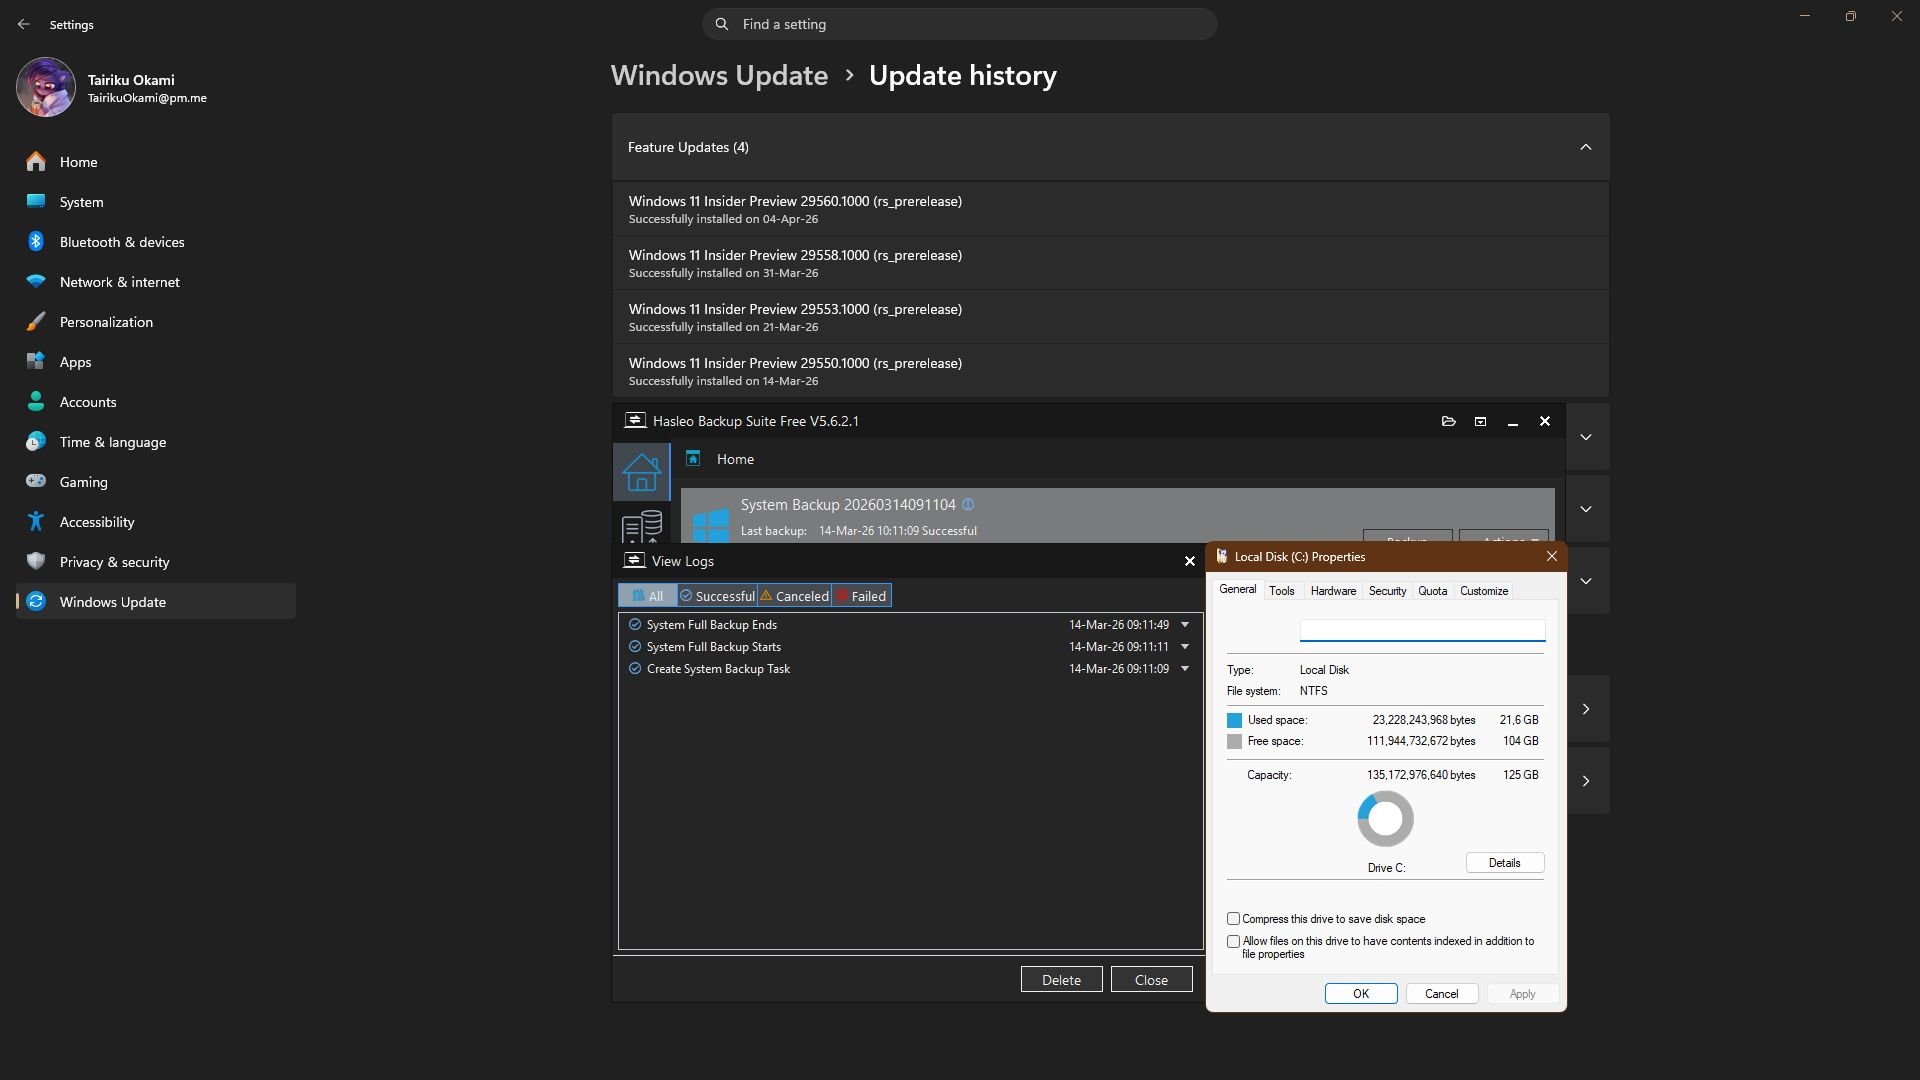
Task: Click Hasleo Backup Suite app logo icon
Action: [635, 421]
